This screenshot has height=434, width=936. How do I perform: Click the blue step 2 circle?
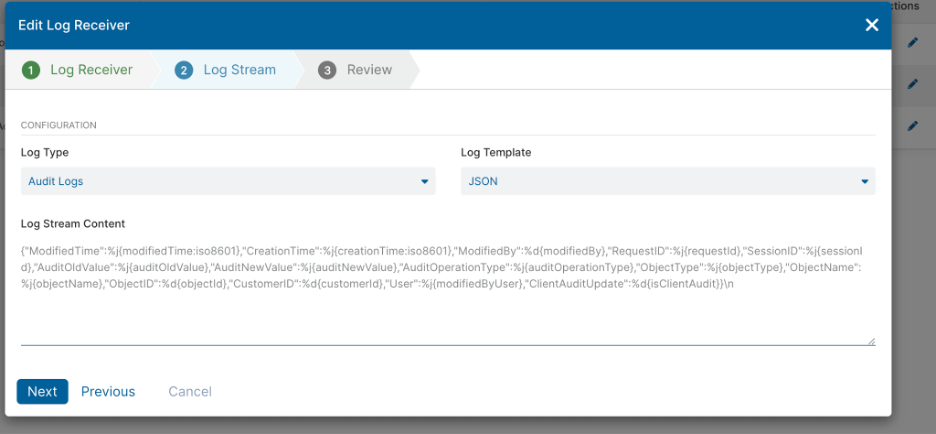click(183, 70)
